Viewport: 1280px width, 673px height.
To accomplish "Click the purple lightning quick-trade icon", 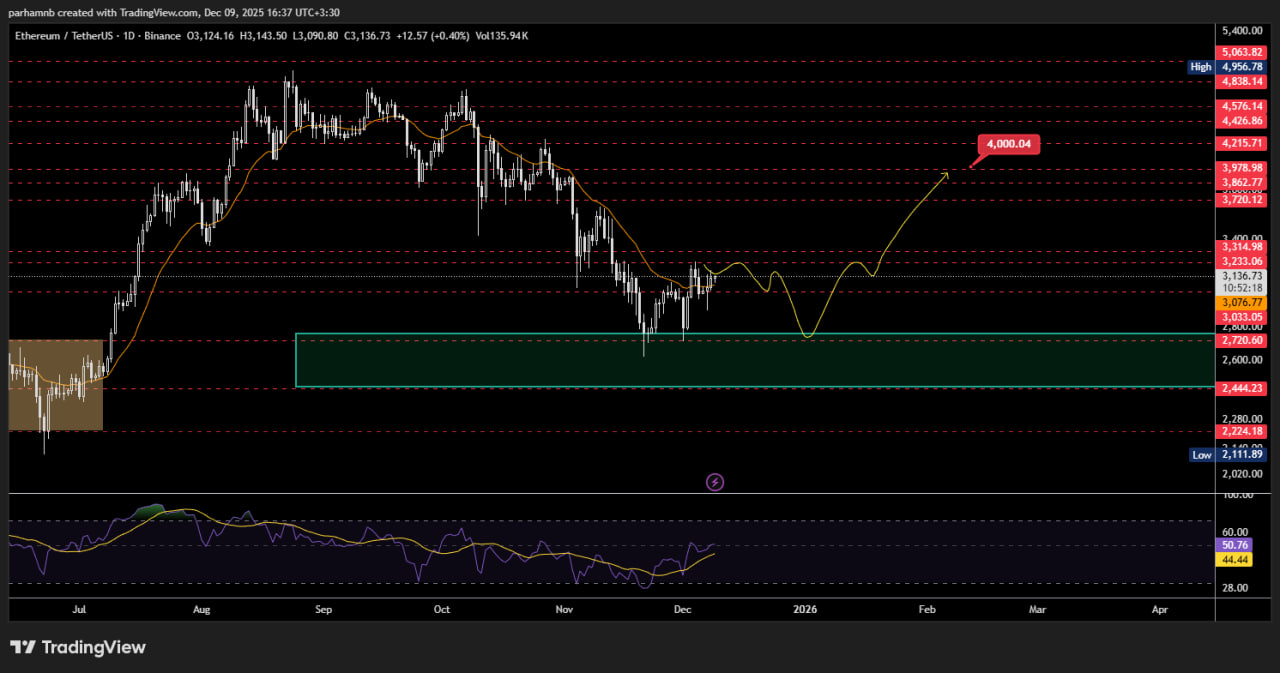I will [714, 482].
